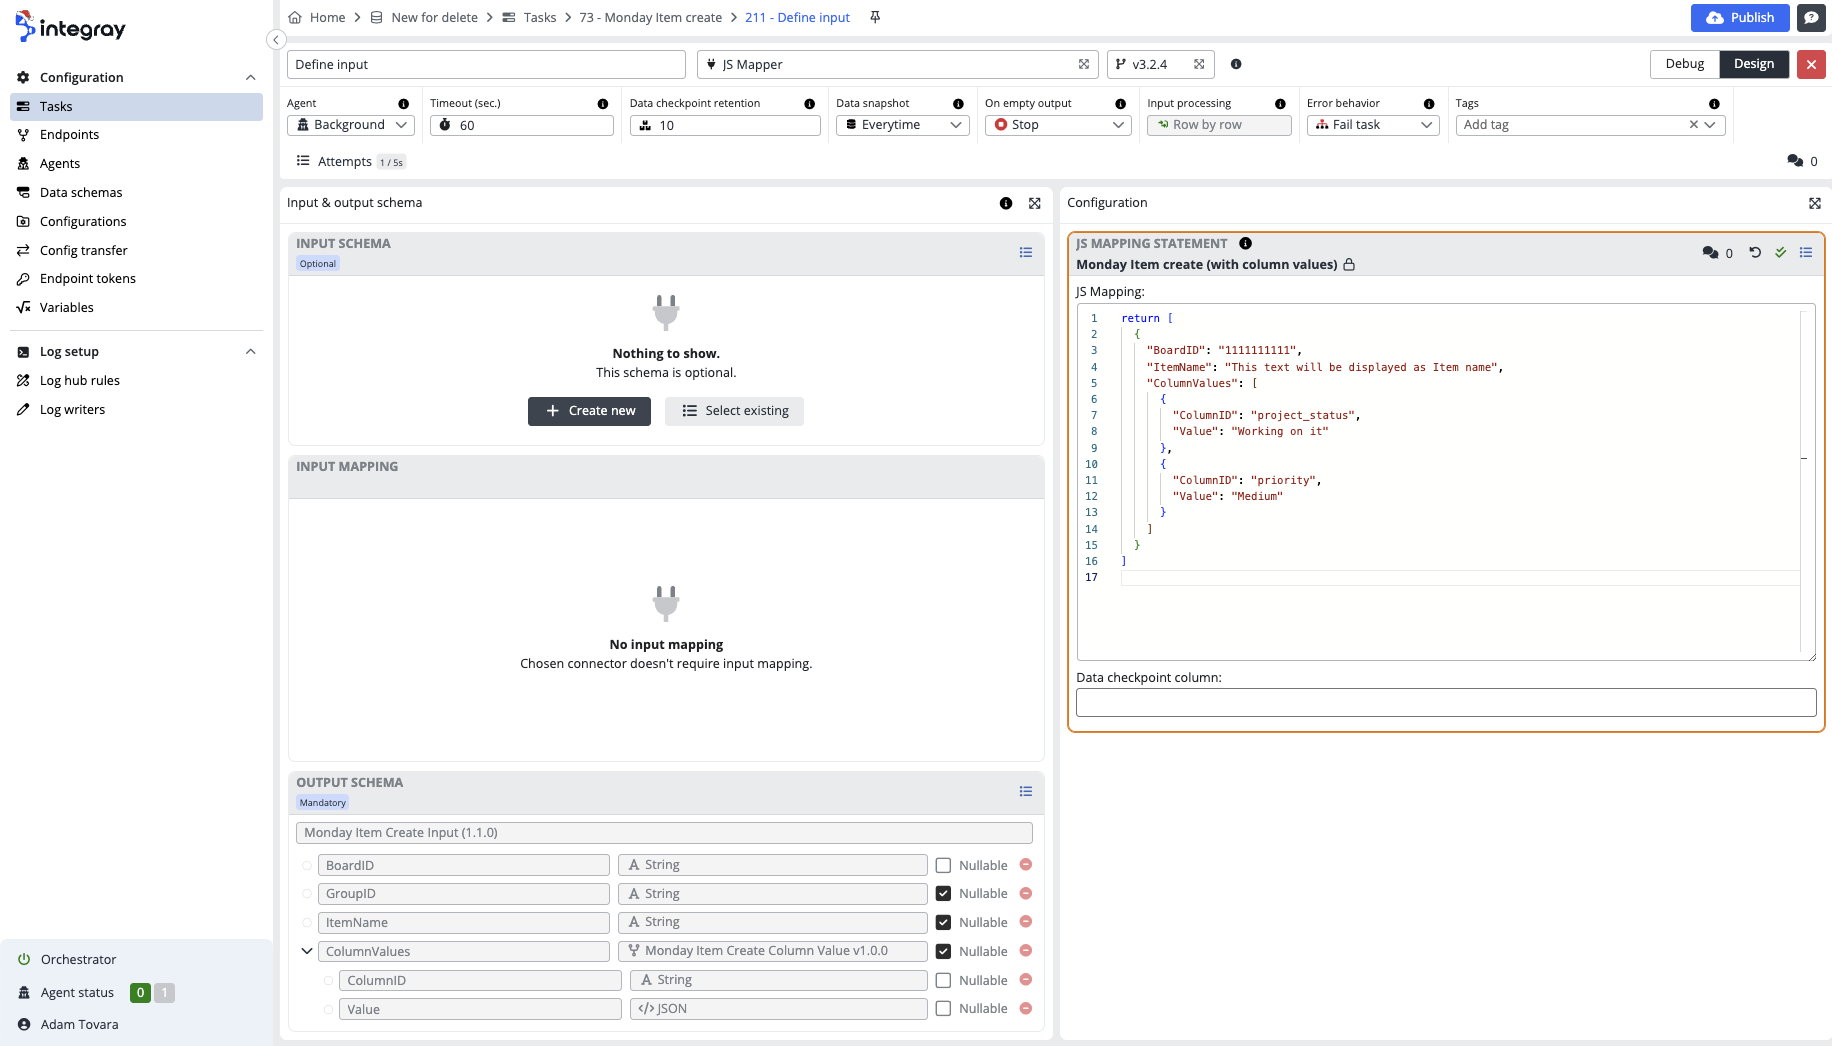The height and width of the screenshot is (1046, 1832).
Task: Collapse the left sidebar with arrow icon
Action: tap(276, 40)
